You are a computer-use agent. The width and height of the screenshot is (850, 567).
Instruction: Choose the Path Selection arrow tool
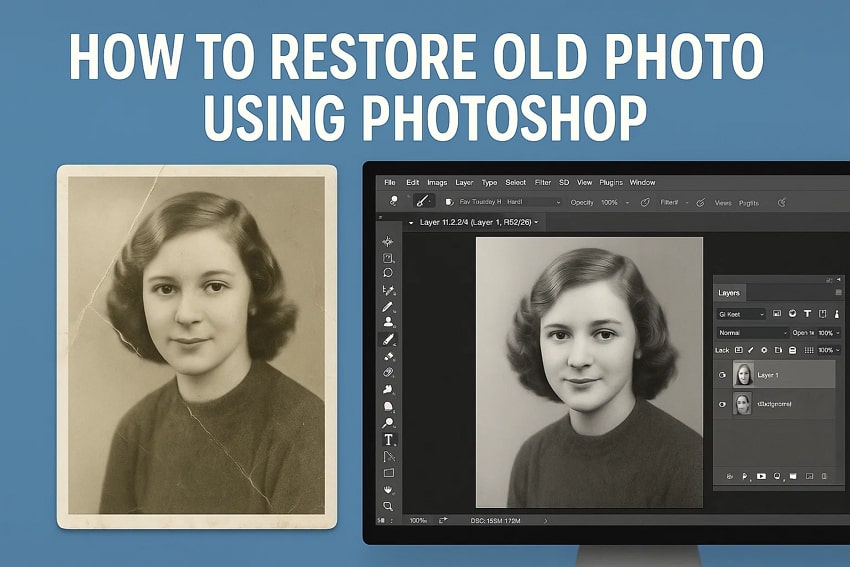click(389, 456)
